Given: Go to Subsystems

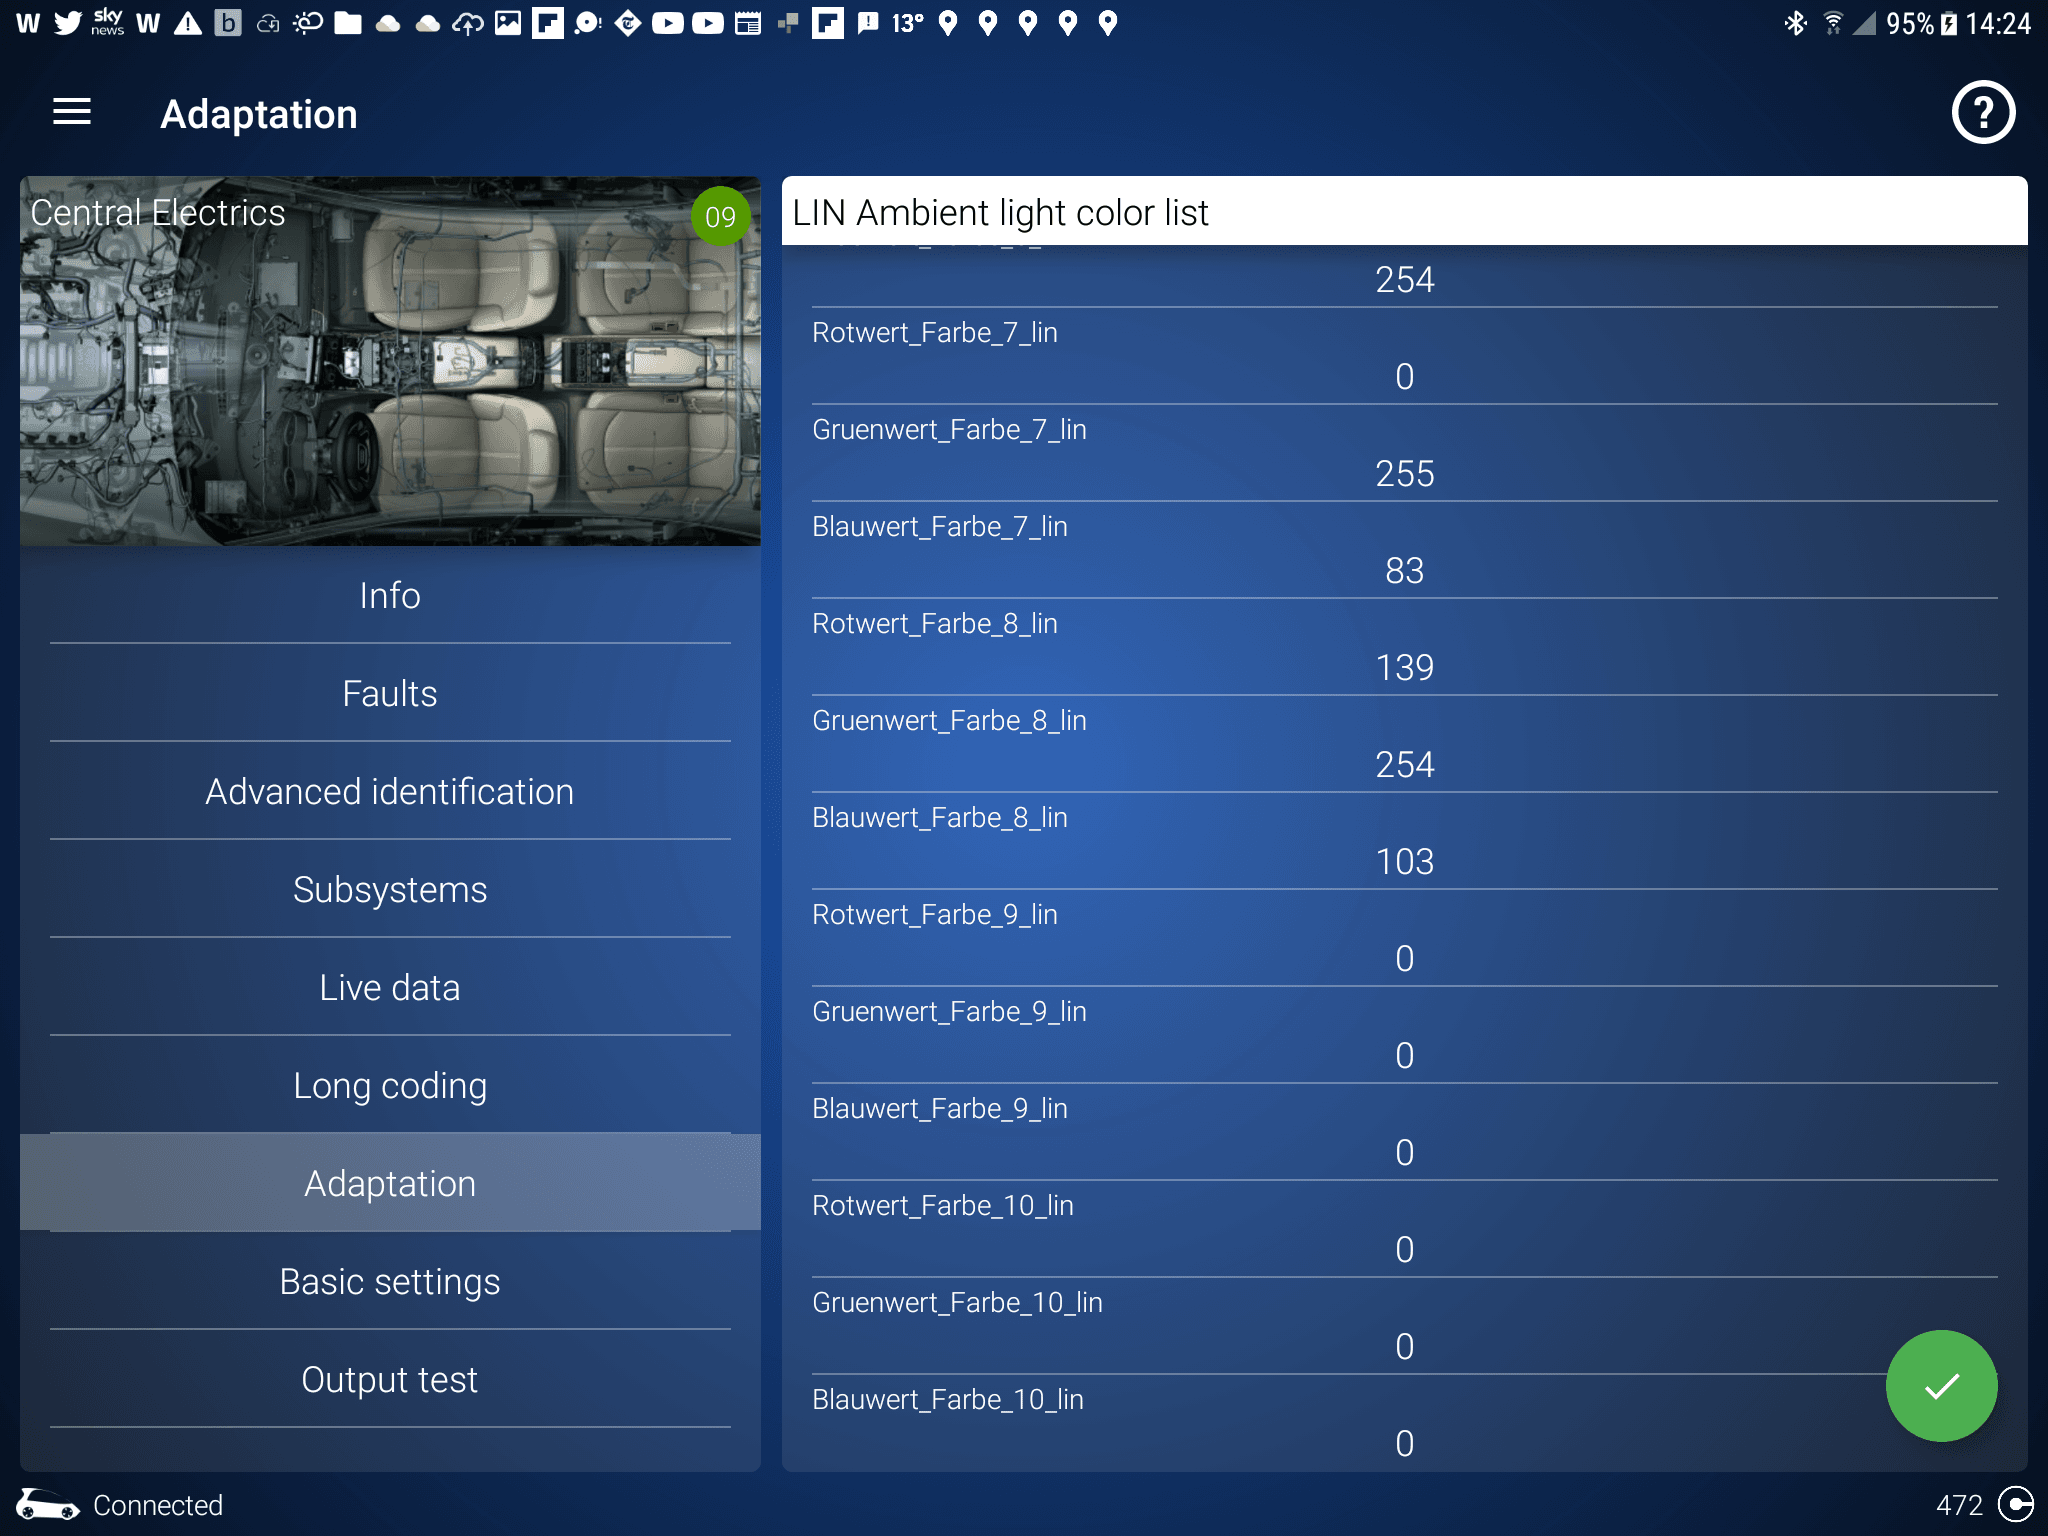Looking at the screenshot, I should tap(390, 890).
